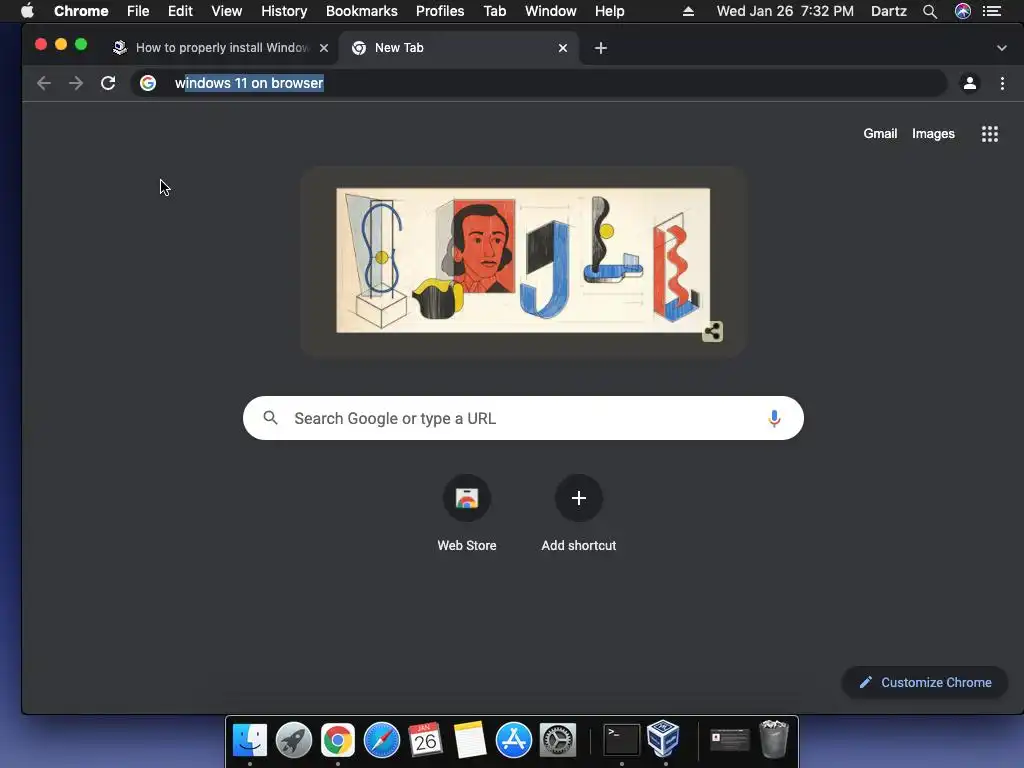Close the 'How to properly install Windows' tab
The image size is (1024, 768).
click(324, 48)
